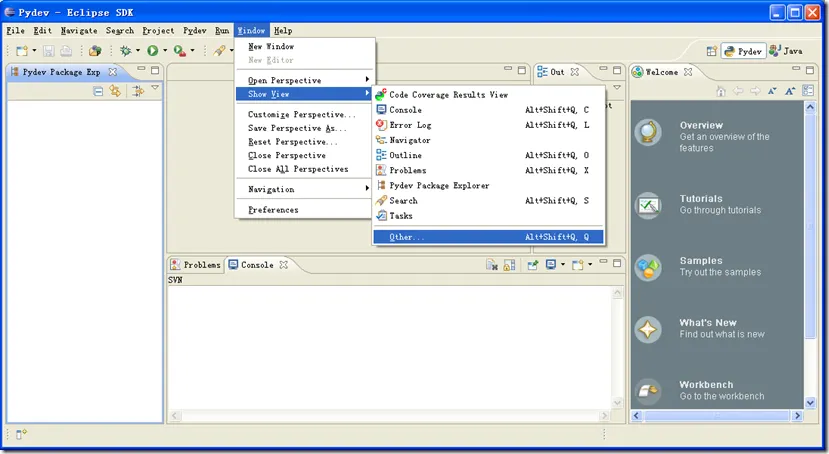Click the What's New star icon
Screen dimensions: 829x454
pos(648,329)
